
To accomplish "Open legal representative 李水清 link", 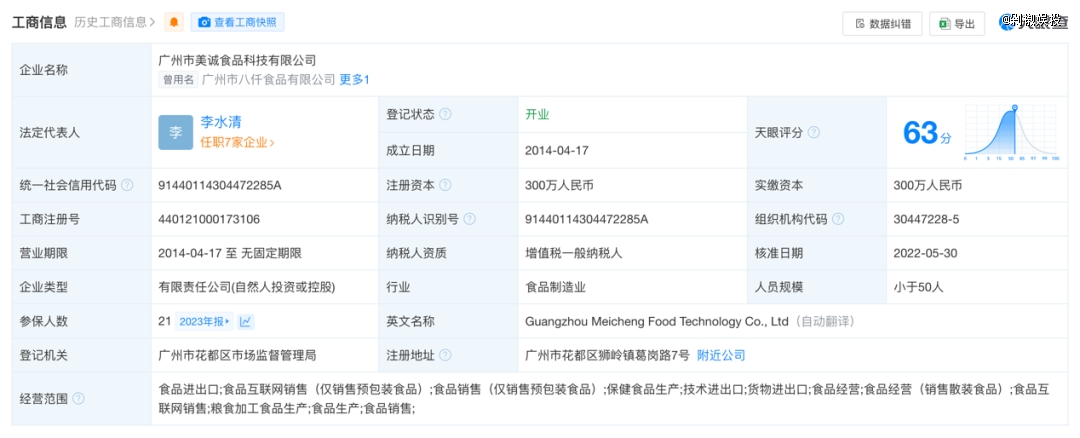I will pyautogui.click(x=221, y=122).
